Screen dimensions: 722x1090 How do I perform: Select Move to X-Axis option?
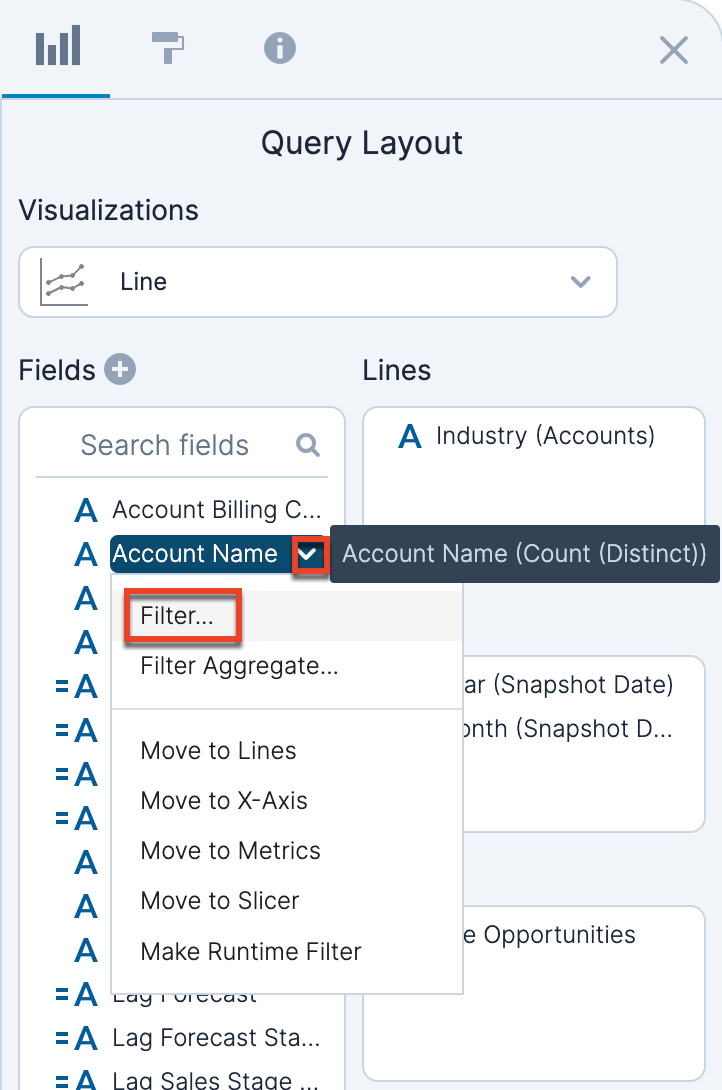click(224, 801)
